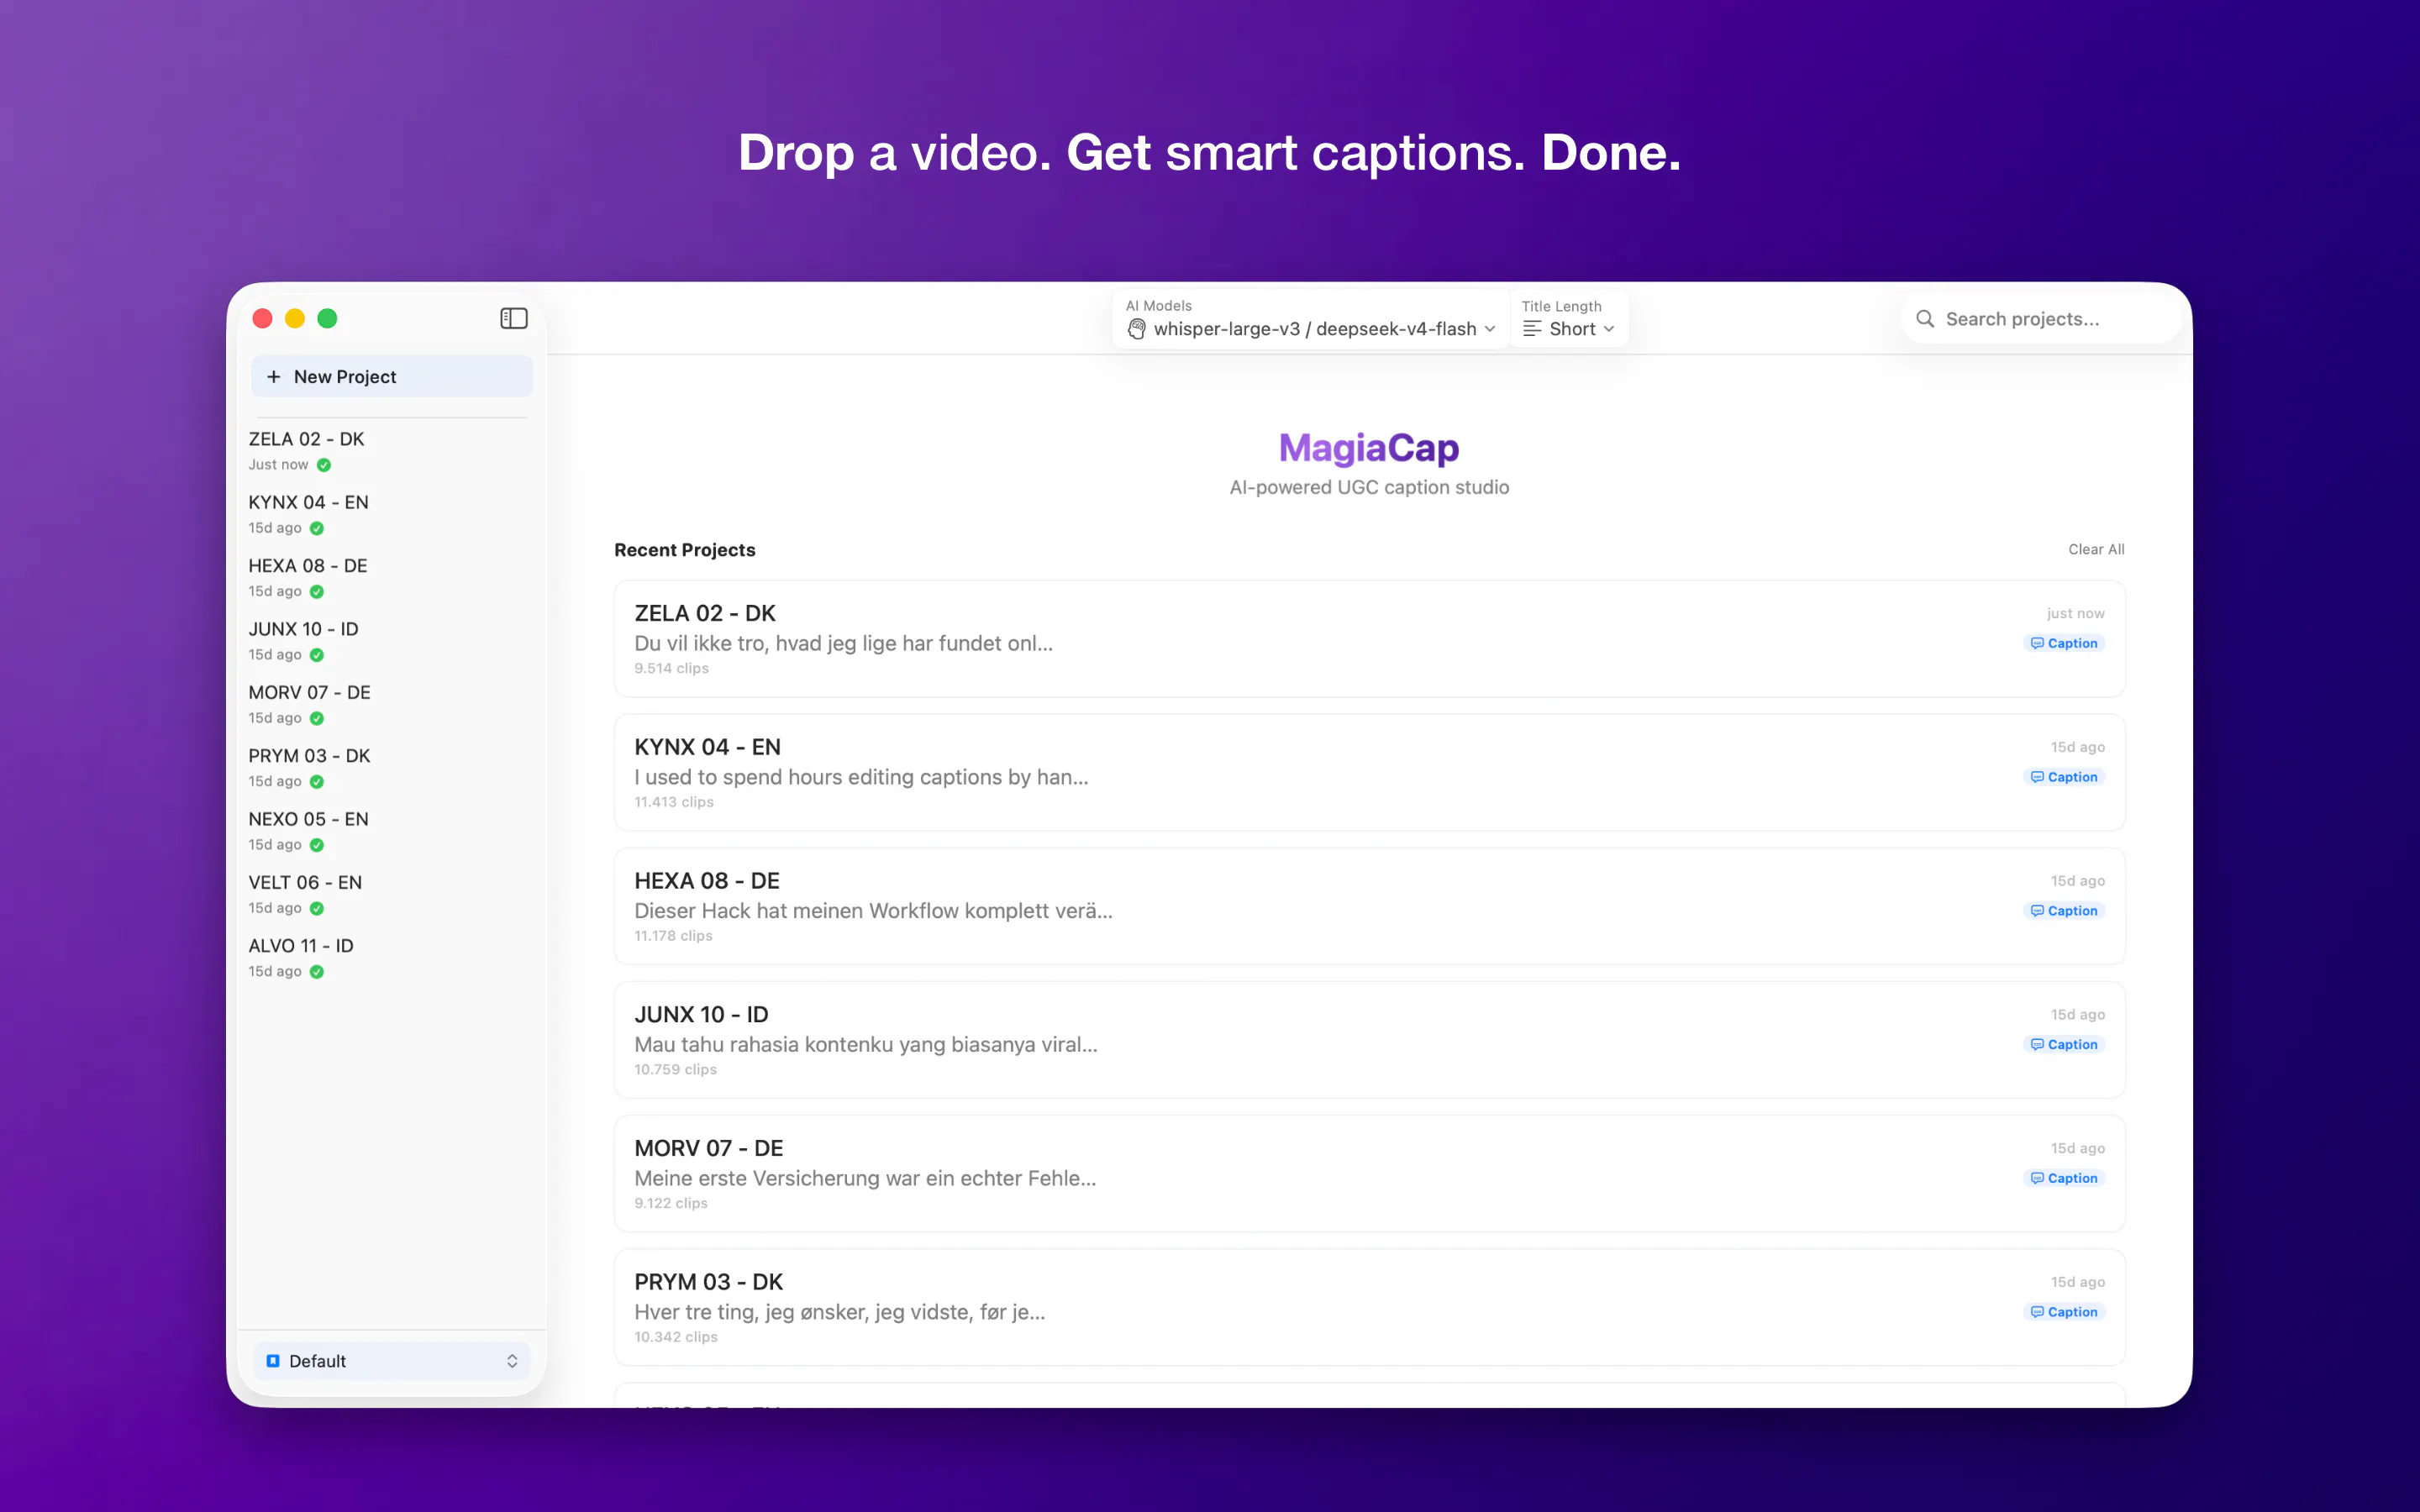Click Clear All recent projects
The height and width of the screenshot is (1512, 2420).
(2096, 549)
